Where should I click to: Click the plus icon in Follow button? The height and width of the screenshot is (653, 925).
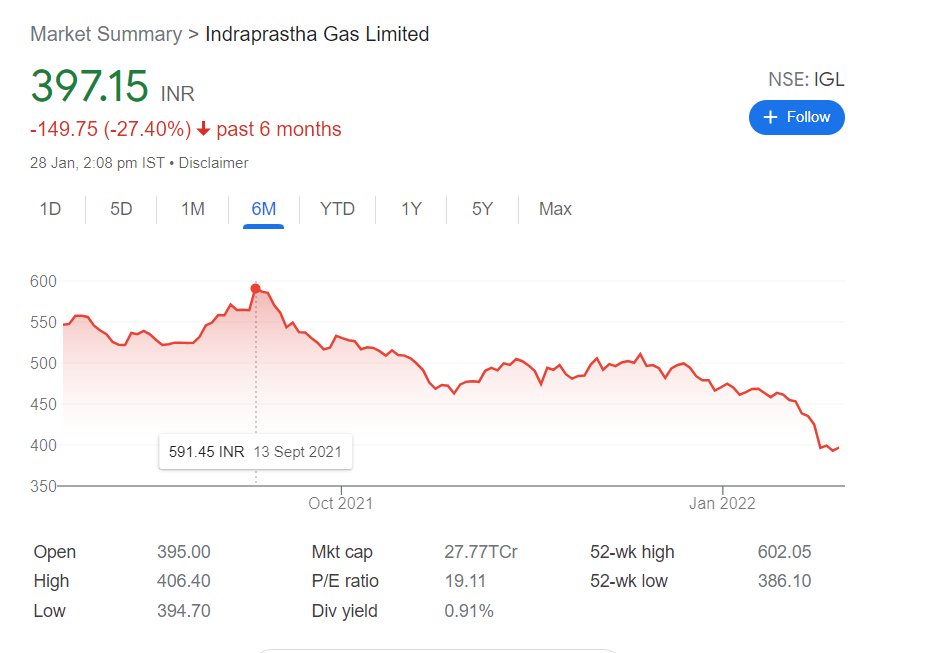pos(770,117)
